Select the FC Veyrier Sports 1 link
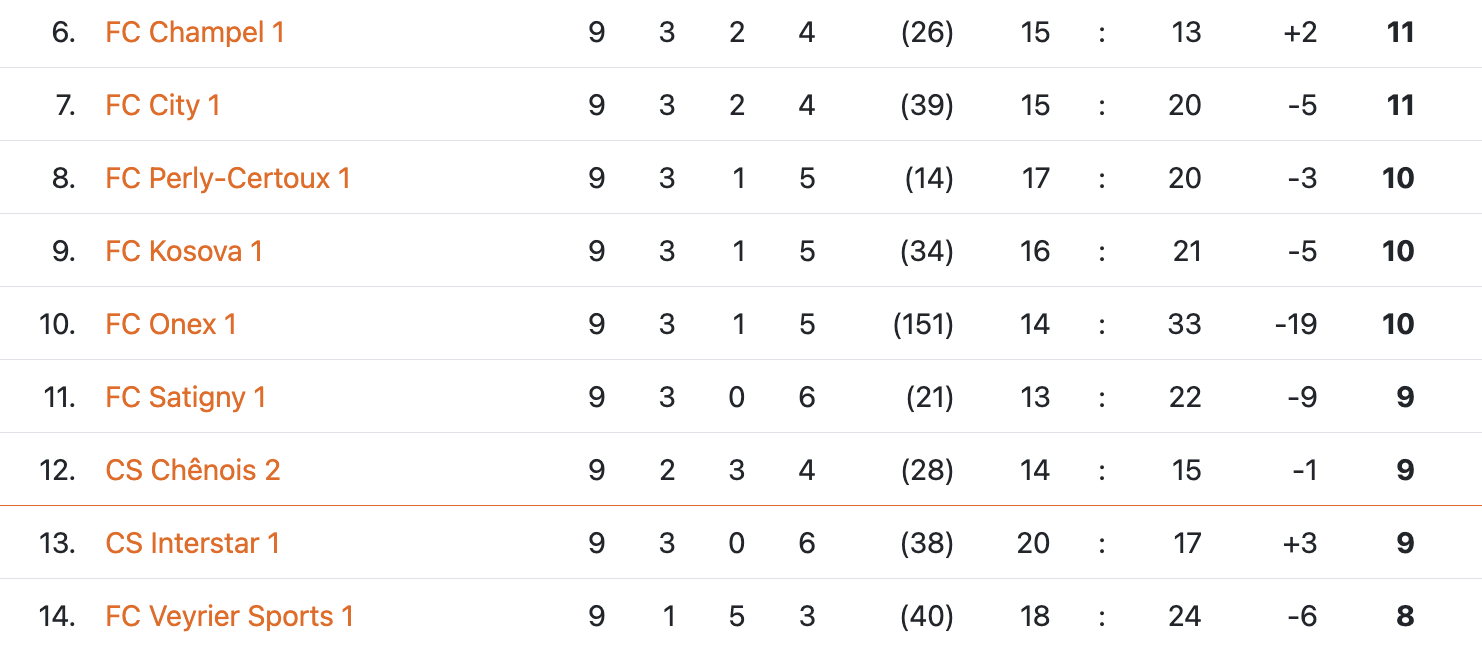The width and height of the screenshot is (1482, 650). click(230, 616)
